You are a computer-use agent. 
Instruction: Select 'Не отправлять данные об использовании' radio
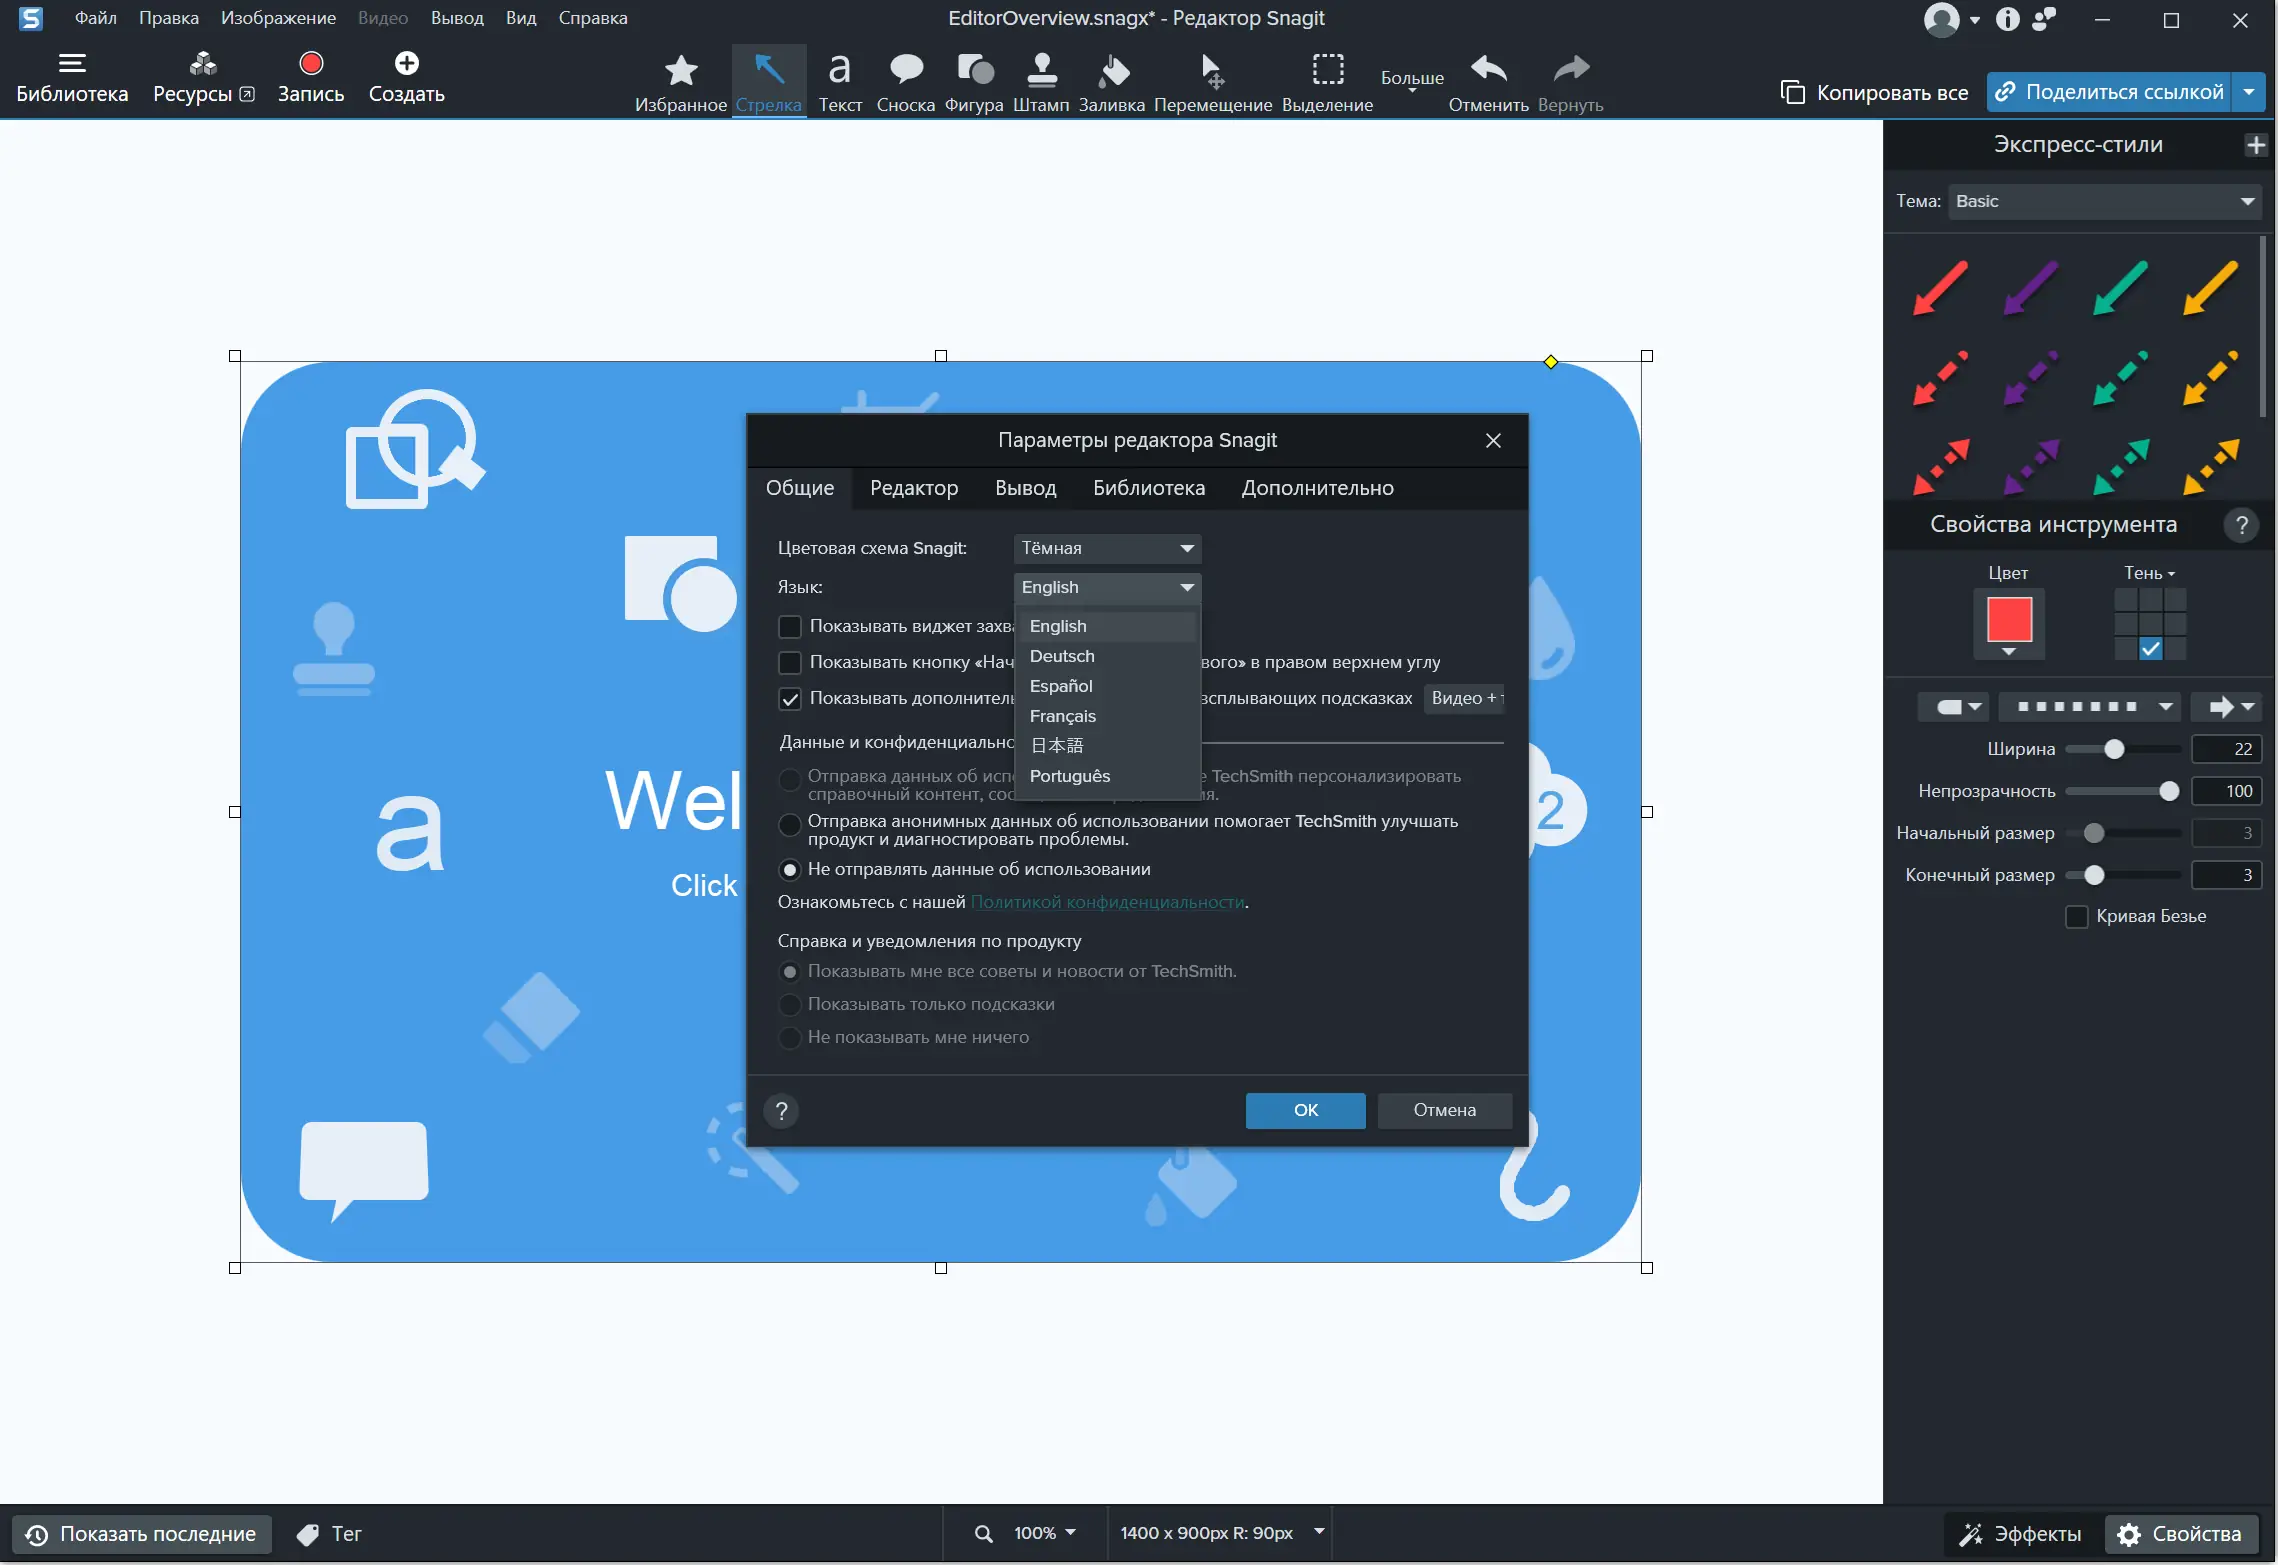pyautogui.click(x=790, y=870)
